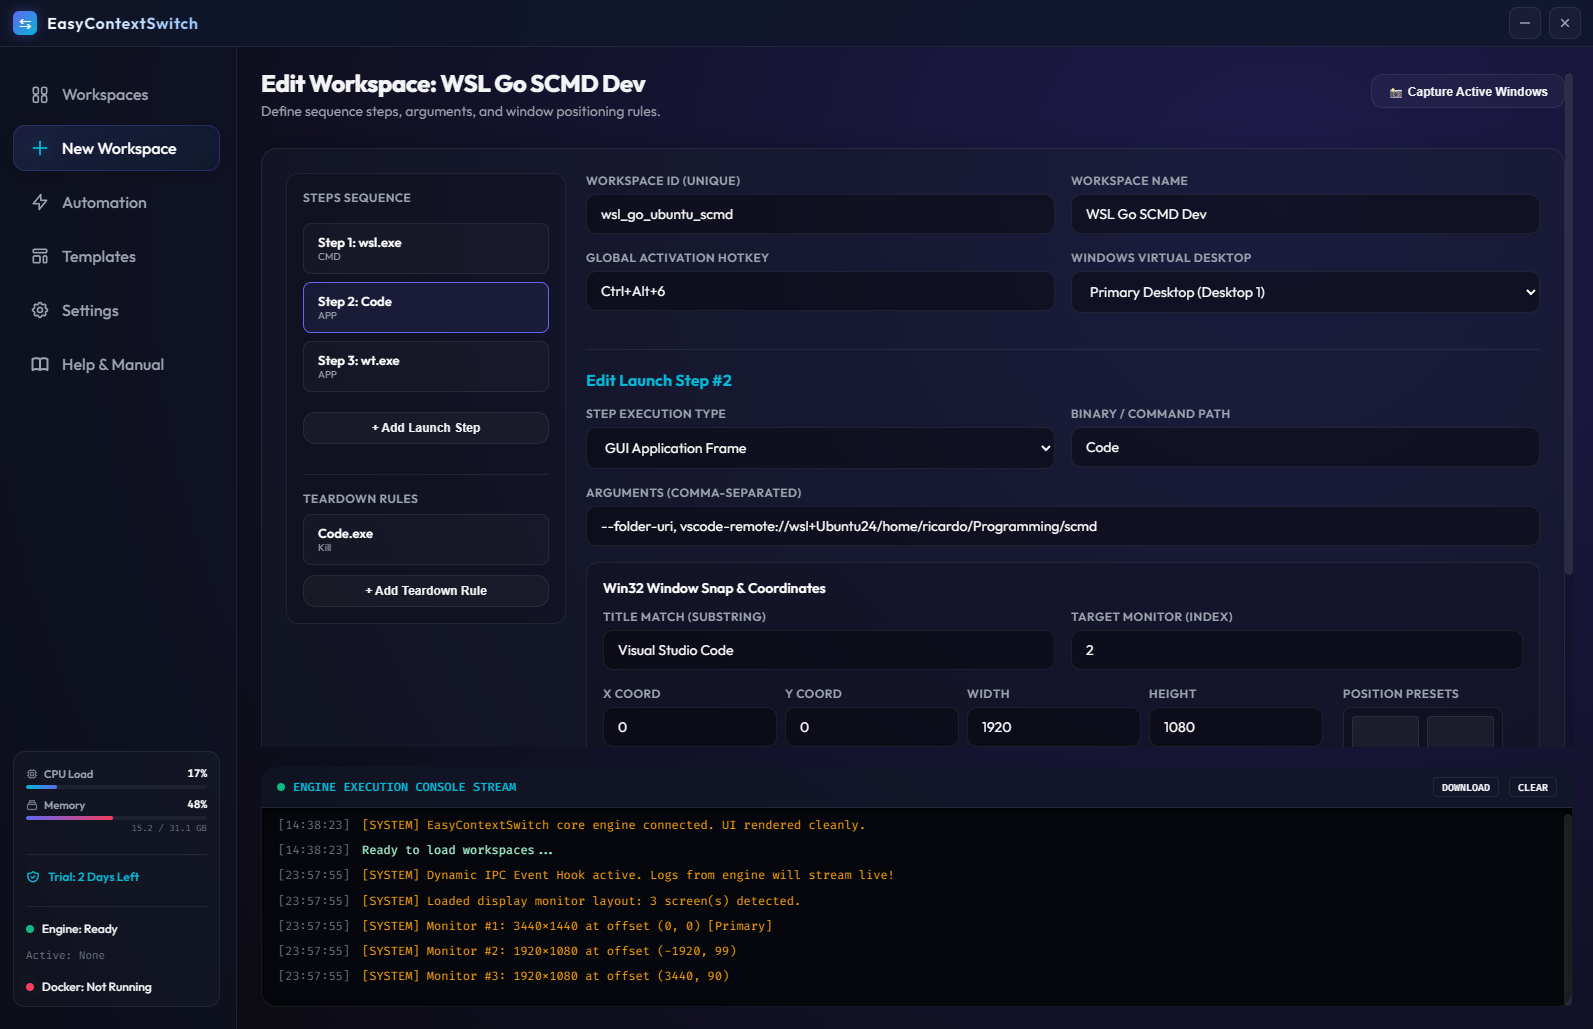Open the Code.exe Kill teardown rule
Viewport: 1593px width, 1029px height.
426,540
